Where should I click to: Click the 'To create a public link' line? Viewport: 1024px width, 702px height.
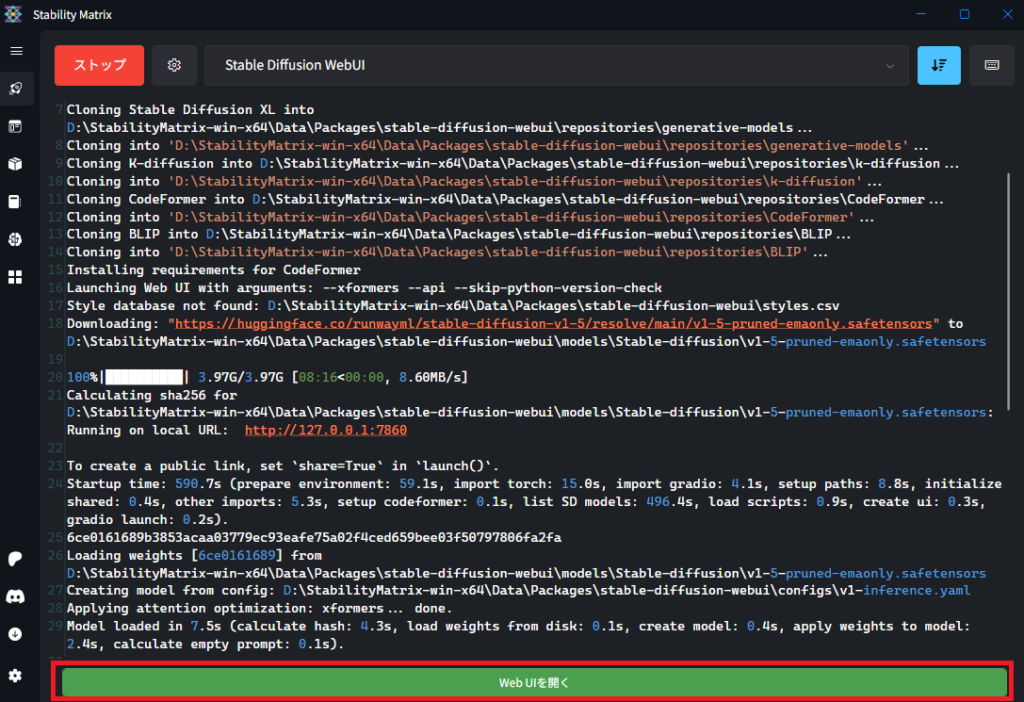[283, 466]
